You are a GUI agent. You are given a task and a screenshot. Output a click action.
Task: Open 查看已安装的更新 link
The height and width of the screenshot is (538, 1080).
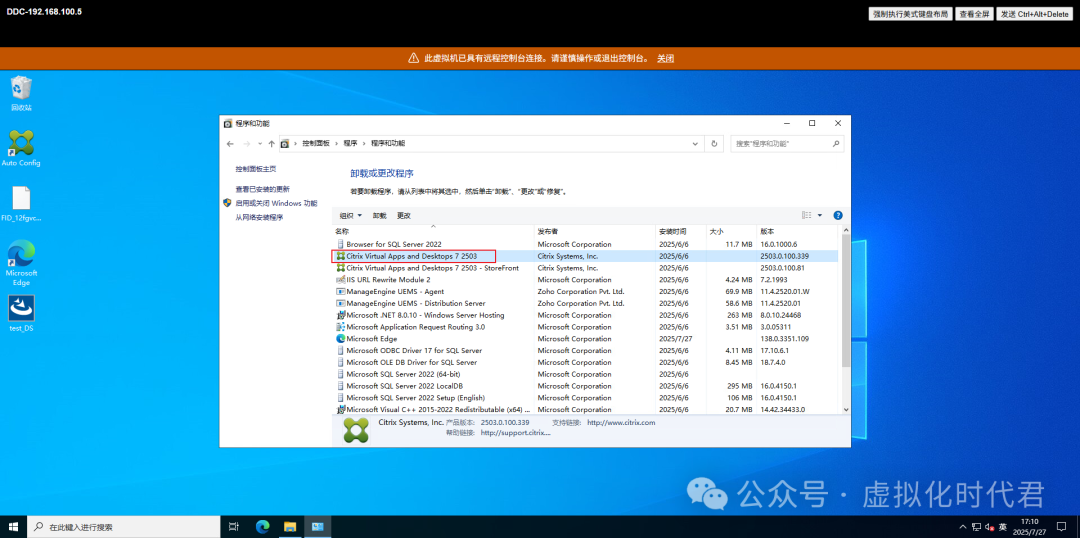(x=262, y=189)
